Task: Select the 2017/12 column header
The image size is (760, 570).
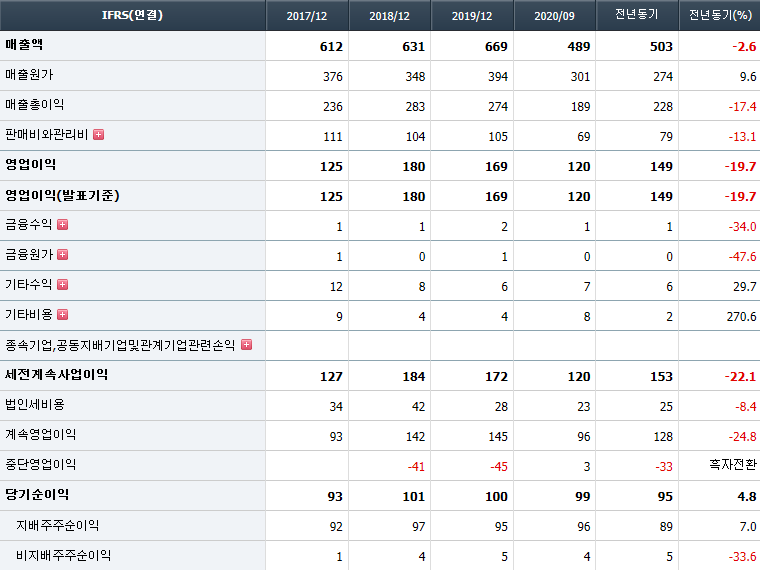Action: pyautogui.click(x=307, y=16)
